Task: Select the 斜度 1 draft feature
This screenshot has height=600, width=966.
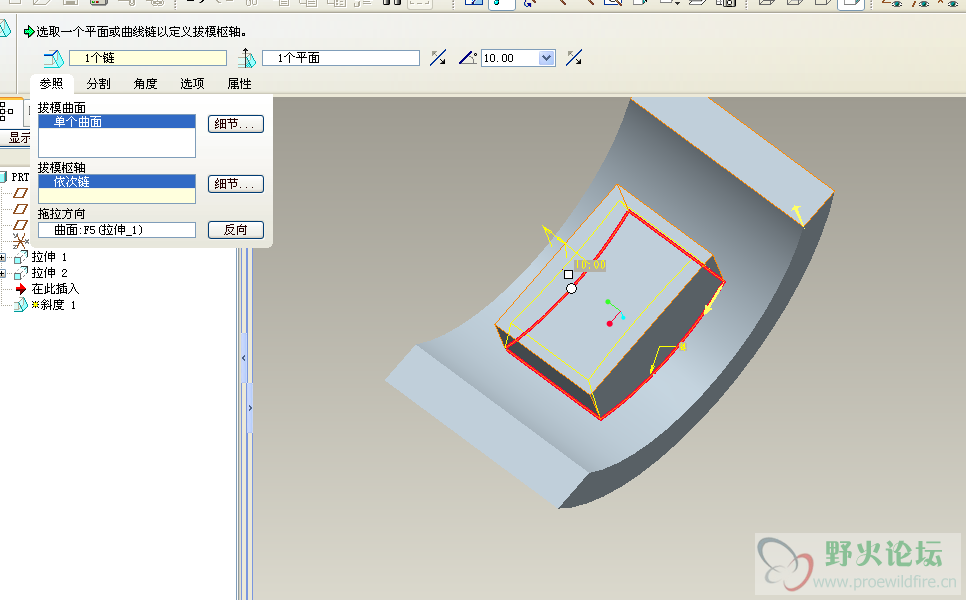Action: 54,305
